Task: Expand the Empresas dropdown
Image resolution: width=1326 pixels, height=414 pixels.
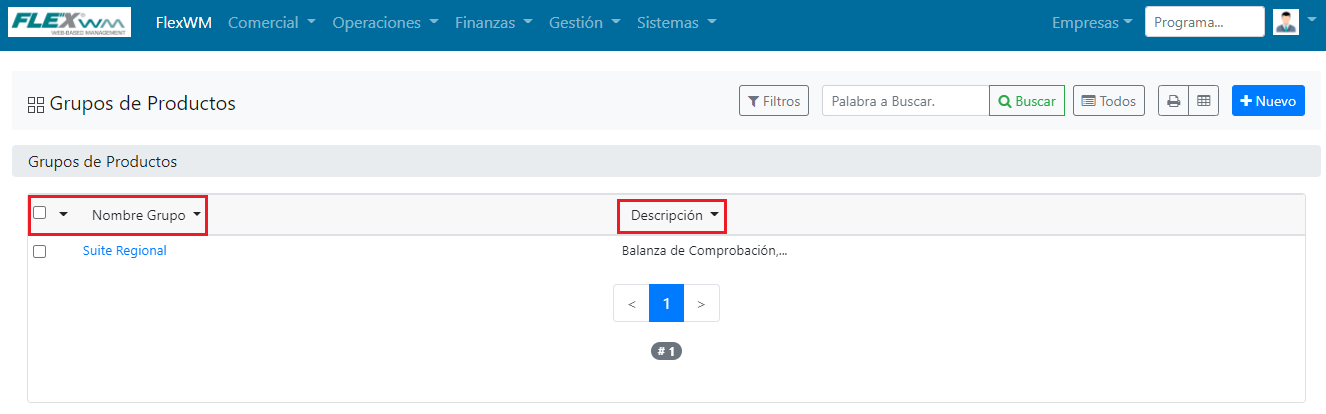Action: tap(1092, 22)
